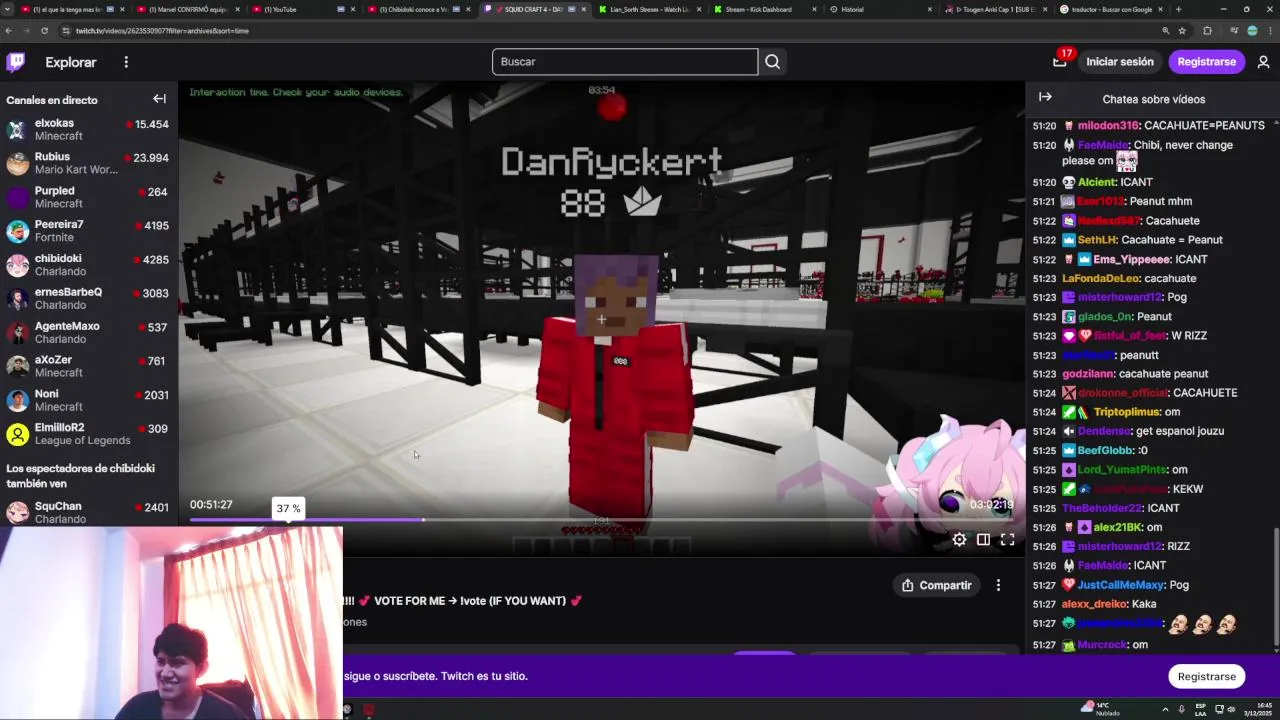Bookmark this page with star icon
The height and width of the screenshot is (720, 1280).
[1182, 31]
